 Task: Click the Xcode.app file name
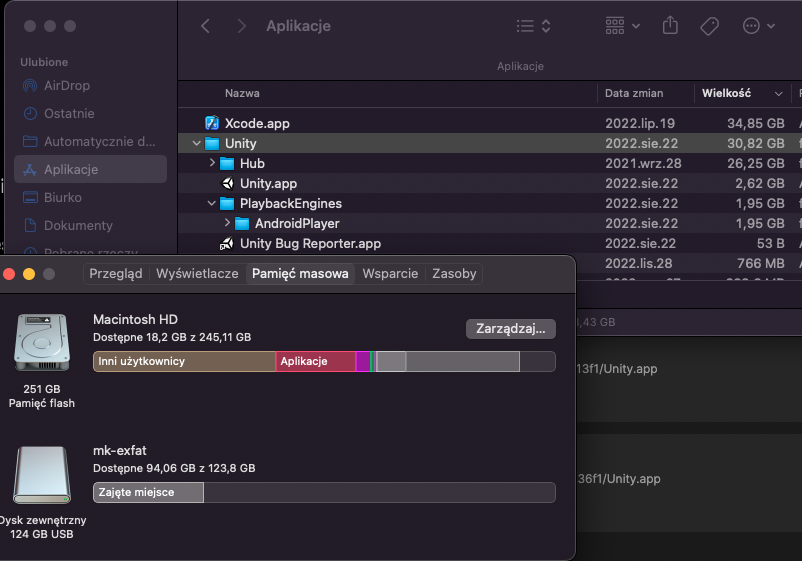tap(257, 123)
